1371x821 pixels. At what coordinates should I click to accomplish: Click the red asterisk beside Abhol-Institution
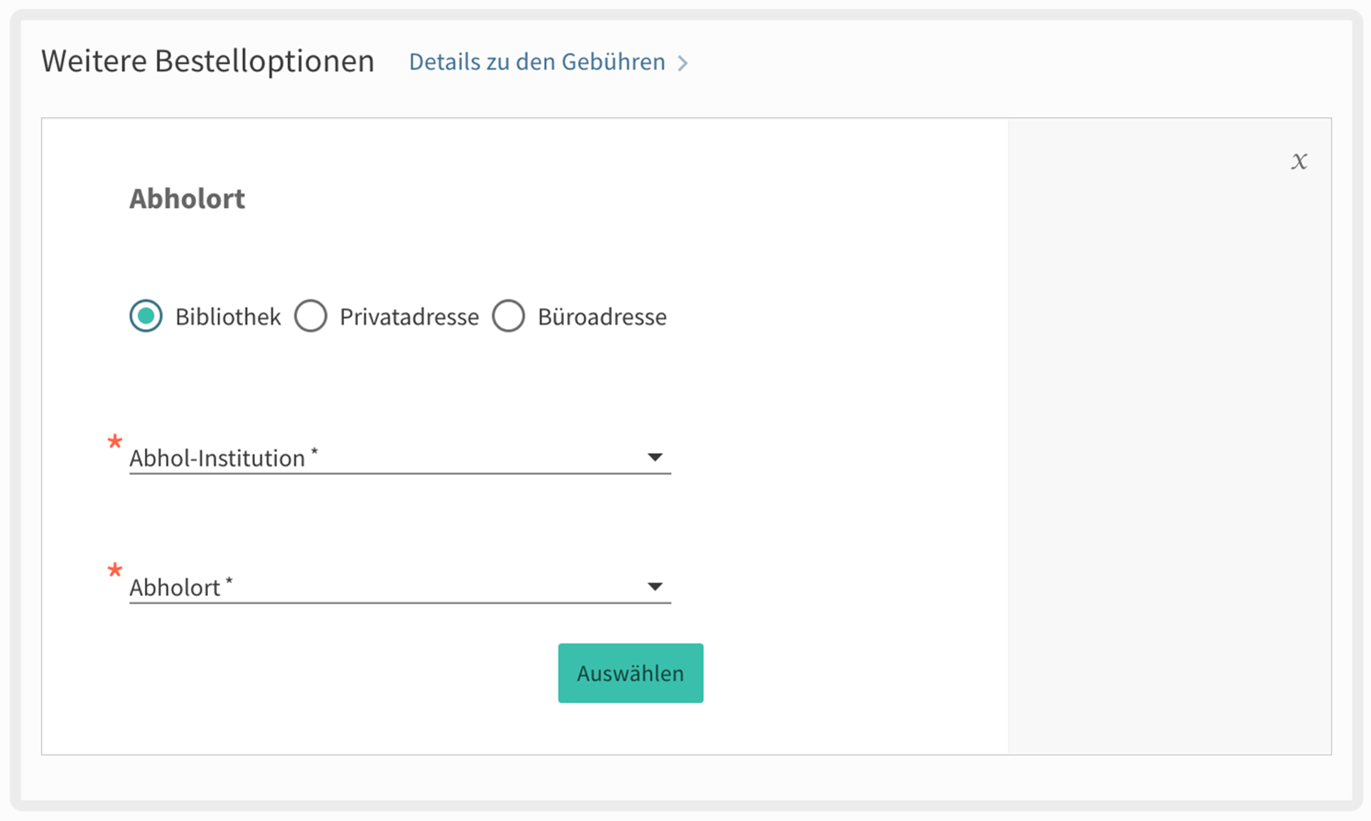coord(115,442)
